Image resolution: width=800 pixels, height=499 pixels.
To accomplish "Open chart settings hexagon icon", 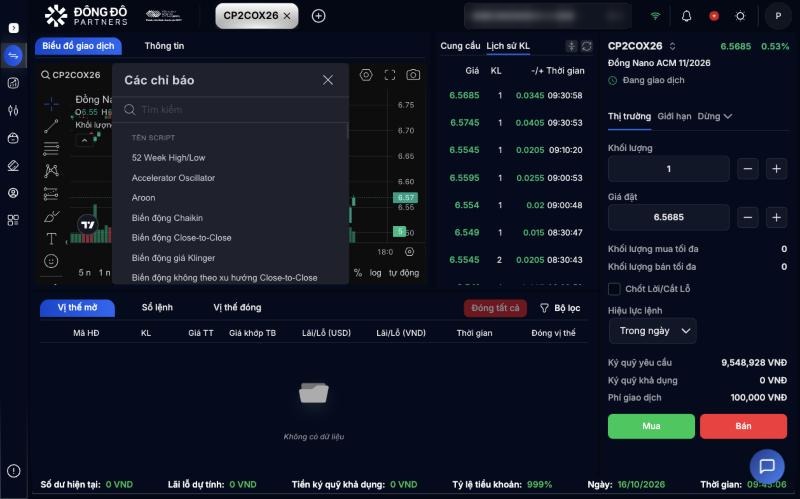I will click(366, 75).
